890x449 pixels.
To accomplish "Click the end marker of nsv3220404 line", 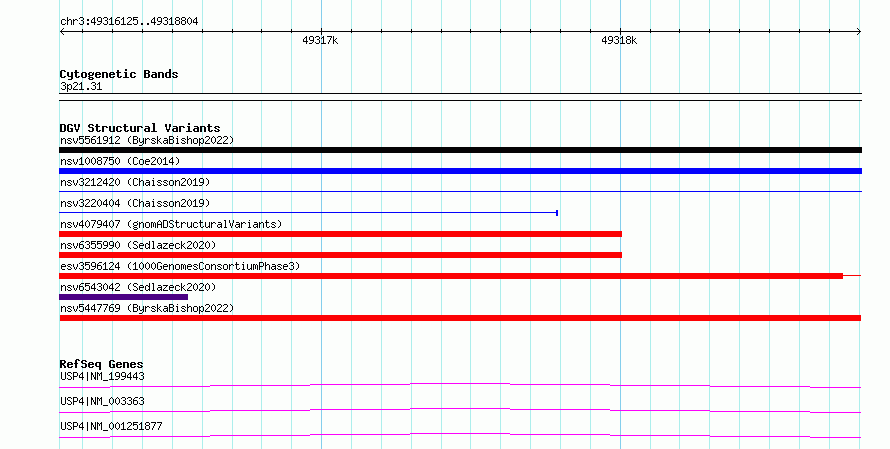I will click(557, 213).
